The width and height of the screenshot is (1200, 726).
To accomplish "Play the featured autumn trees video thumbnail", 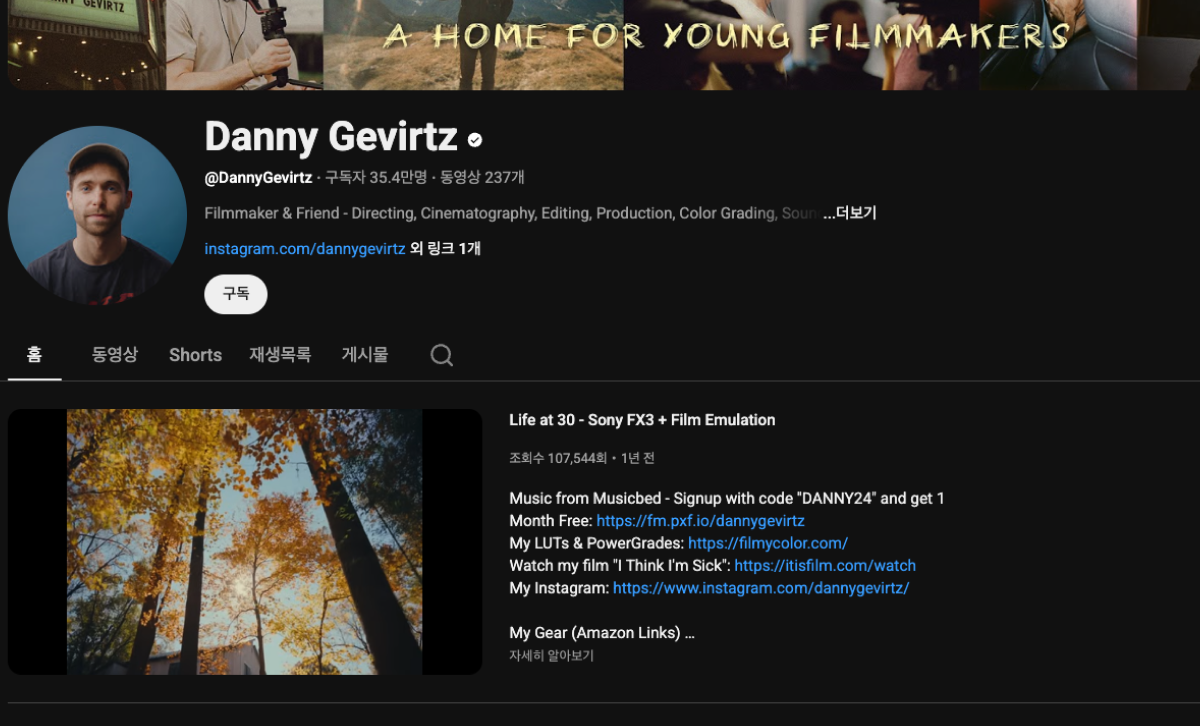I will pyautogui.click(x=245, y=541).
